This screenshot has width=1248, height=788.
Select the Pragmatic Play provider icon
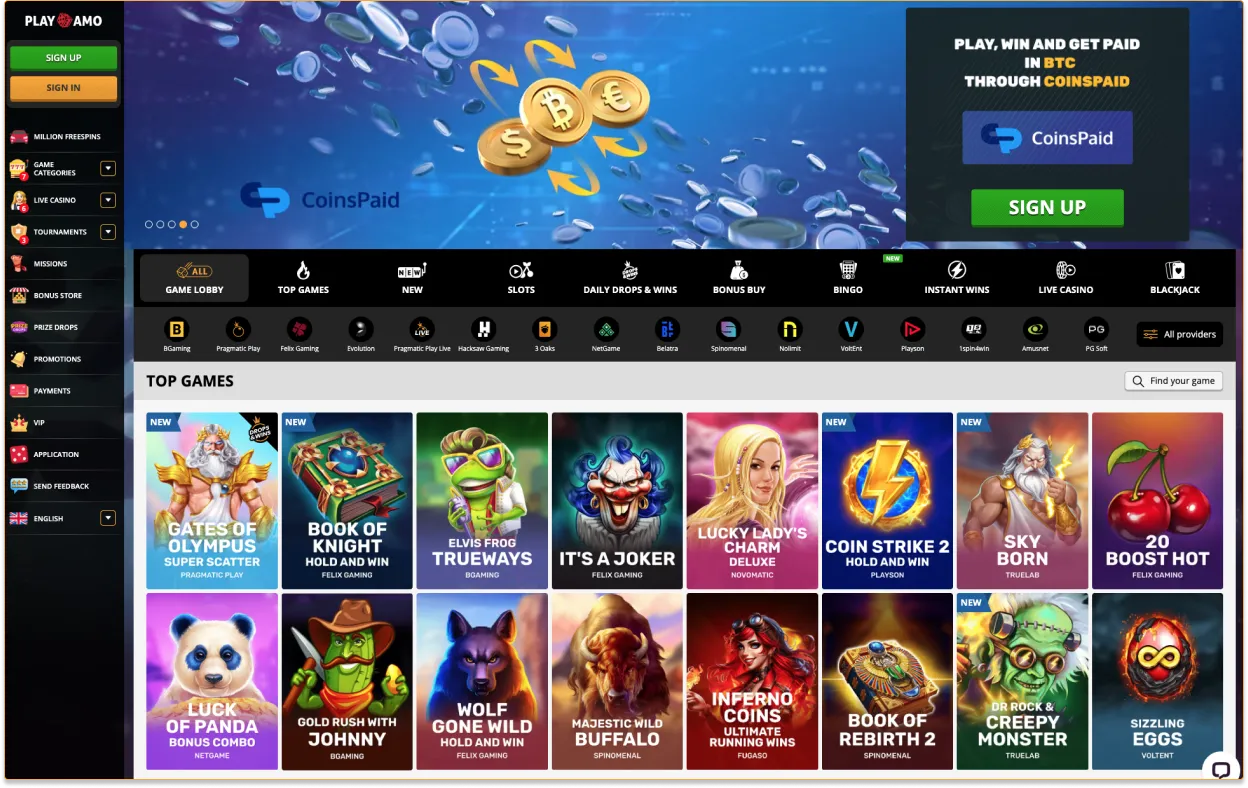pos(238,329)
